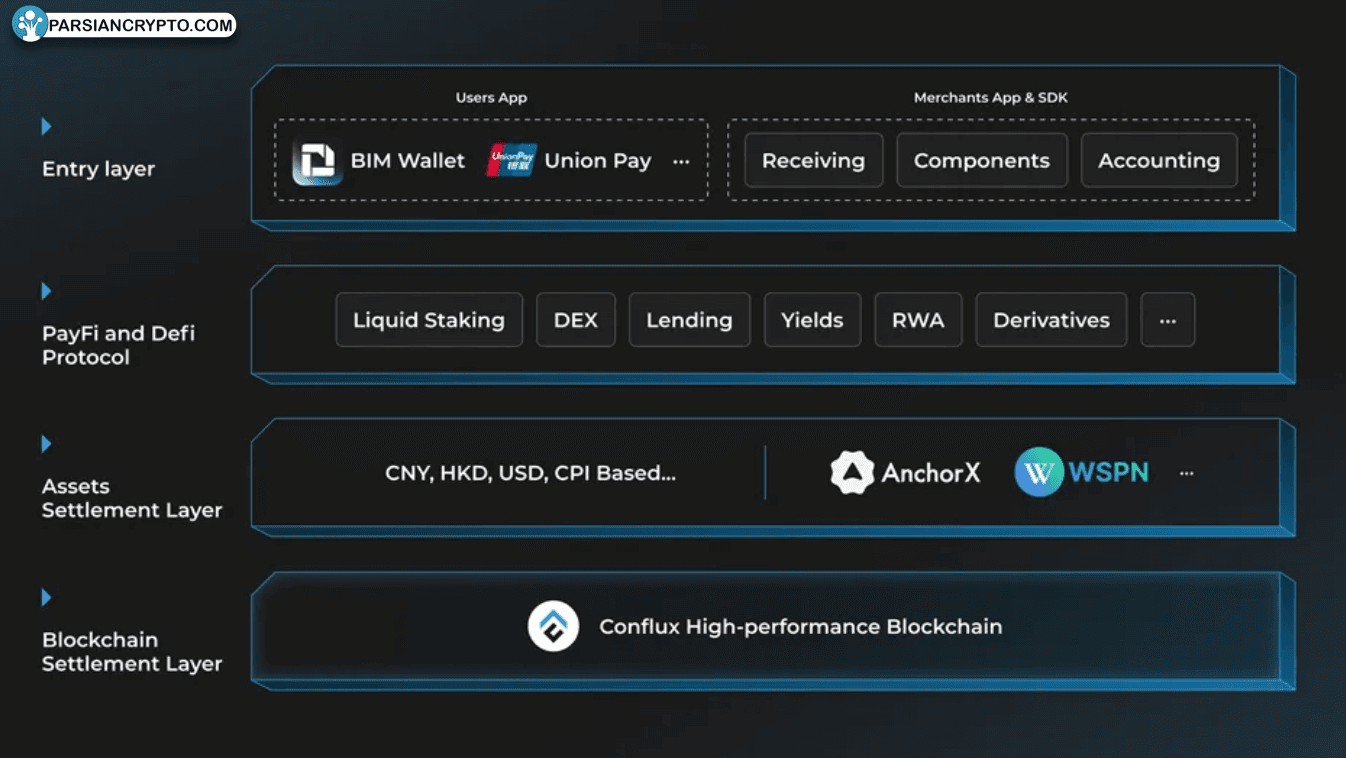The width and height of the screenshot is (1346, 758).
Task: Click the BIM Wallet label
Action: (x=407, y=160)
